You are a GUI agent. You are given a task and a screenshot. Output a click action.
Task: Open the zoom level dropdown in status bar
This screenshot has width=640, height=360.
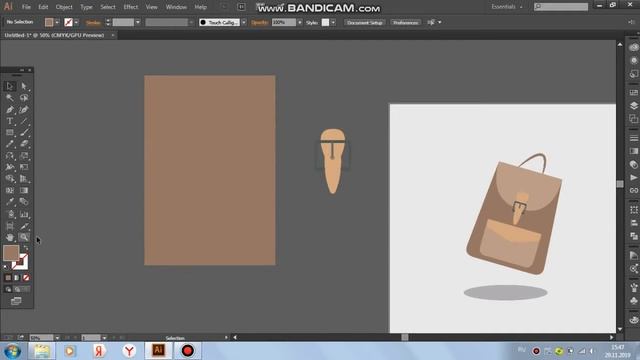57,338
